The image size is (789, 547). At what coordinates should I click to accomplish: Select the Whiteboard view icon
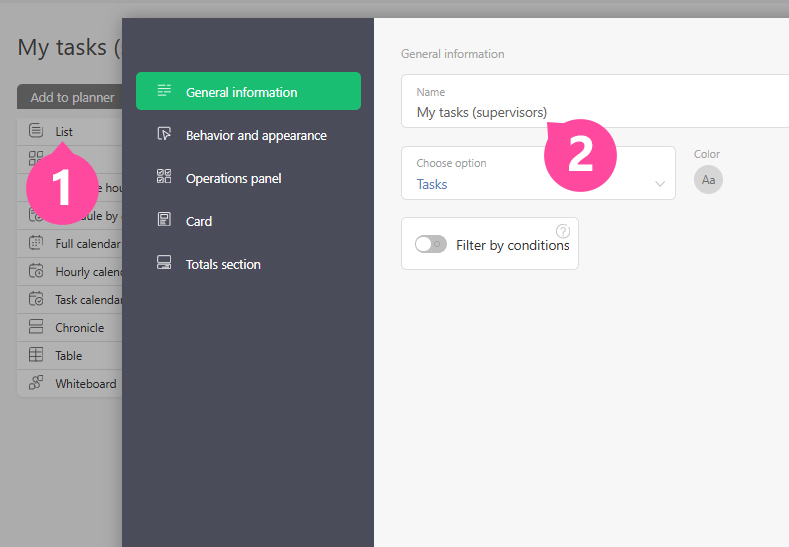[36, 383]
